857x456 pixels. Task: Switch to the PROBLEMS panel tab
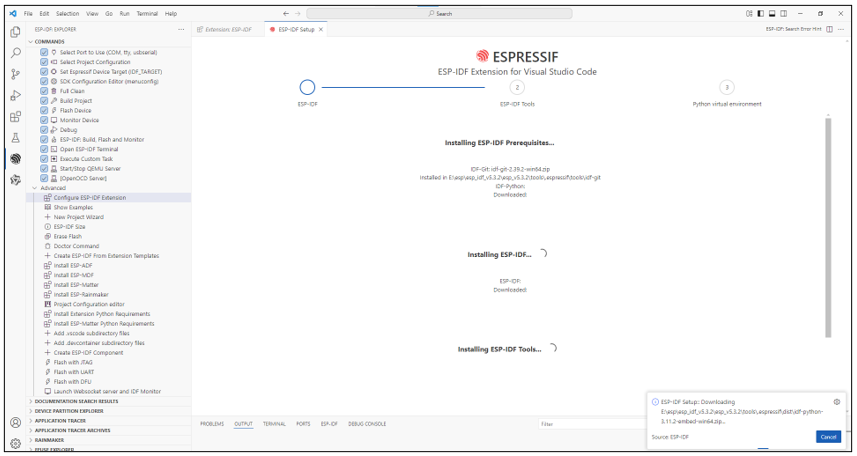point(212,424)
